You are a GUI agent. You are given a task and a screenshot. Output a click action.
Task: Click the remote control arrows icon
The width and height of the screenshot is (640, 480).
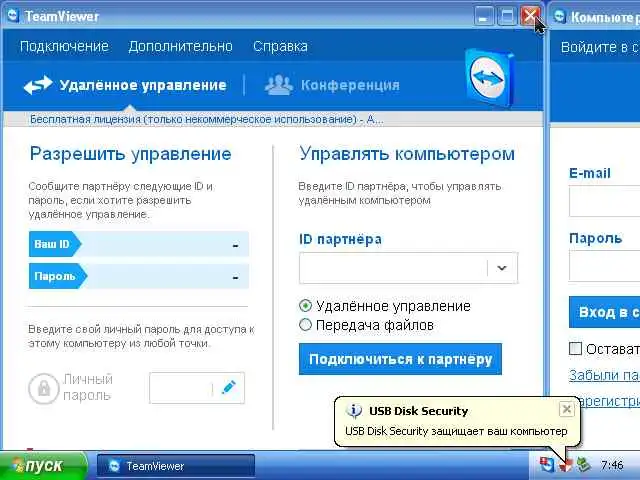point(38,85)
